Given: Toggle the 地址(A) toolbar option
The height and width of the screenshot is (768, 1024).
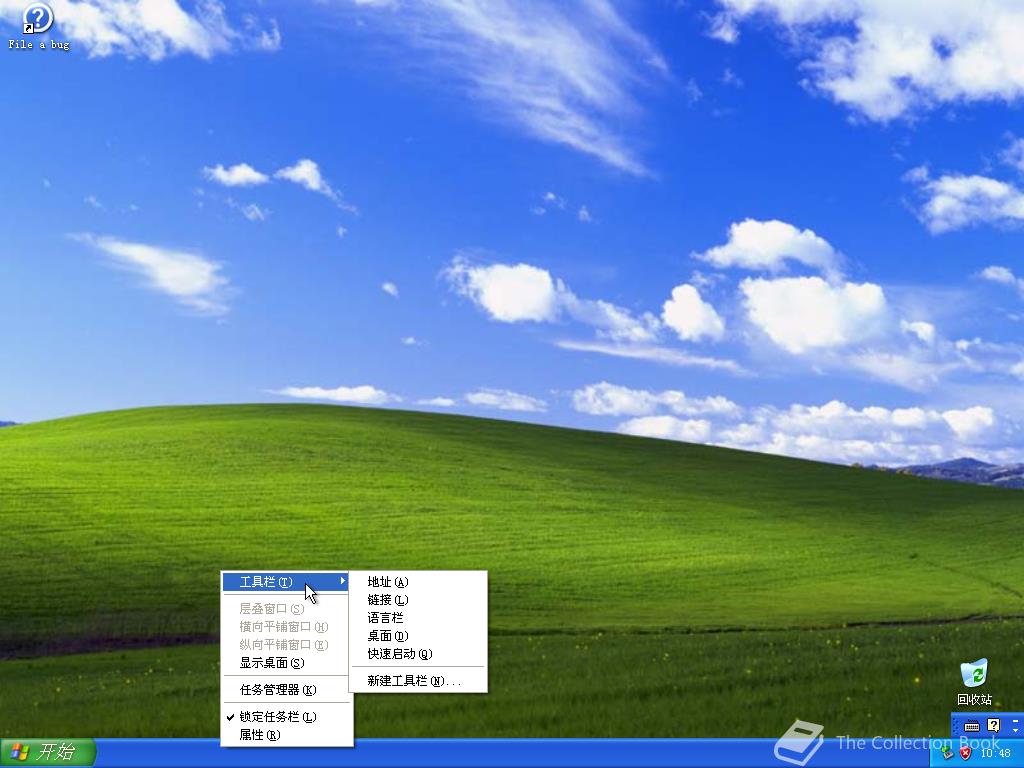Looking at the screenshot, I should [x=418, y=582].
